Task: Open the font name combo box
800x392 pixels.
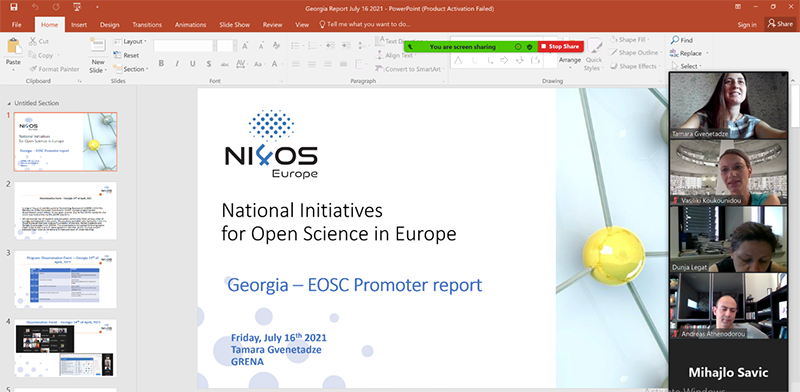Action: [x=184, y=46]
